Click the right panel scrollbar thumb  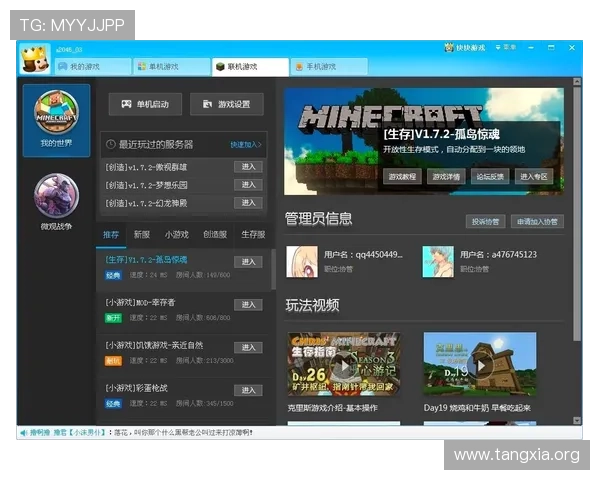point(577,213)
